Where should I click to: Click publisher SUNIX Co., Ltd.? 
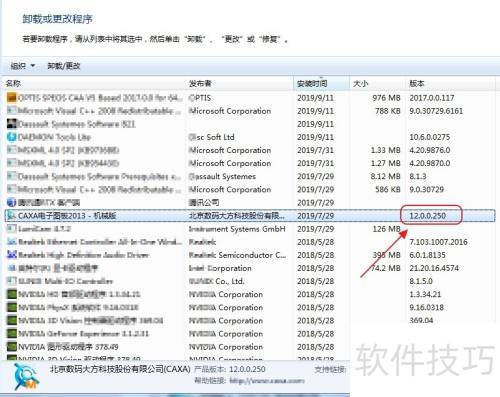[217, 281]
